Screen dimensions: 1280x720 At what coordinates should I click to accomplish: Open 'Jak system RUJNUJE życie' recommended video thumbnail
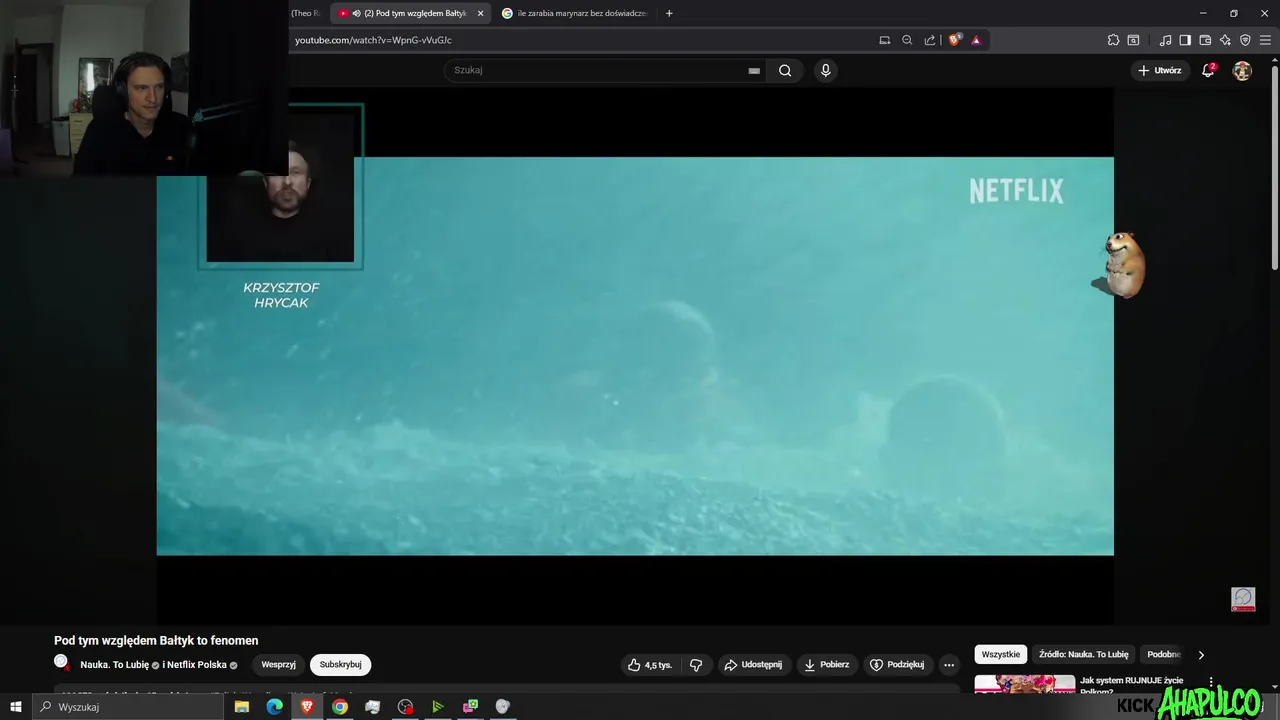coord(1025,685)
